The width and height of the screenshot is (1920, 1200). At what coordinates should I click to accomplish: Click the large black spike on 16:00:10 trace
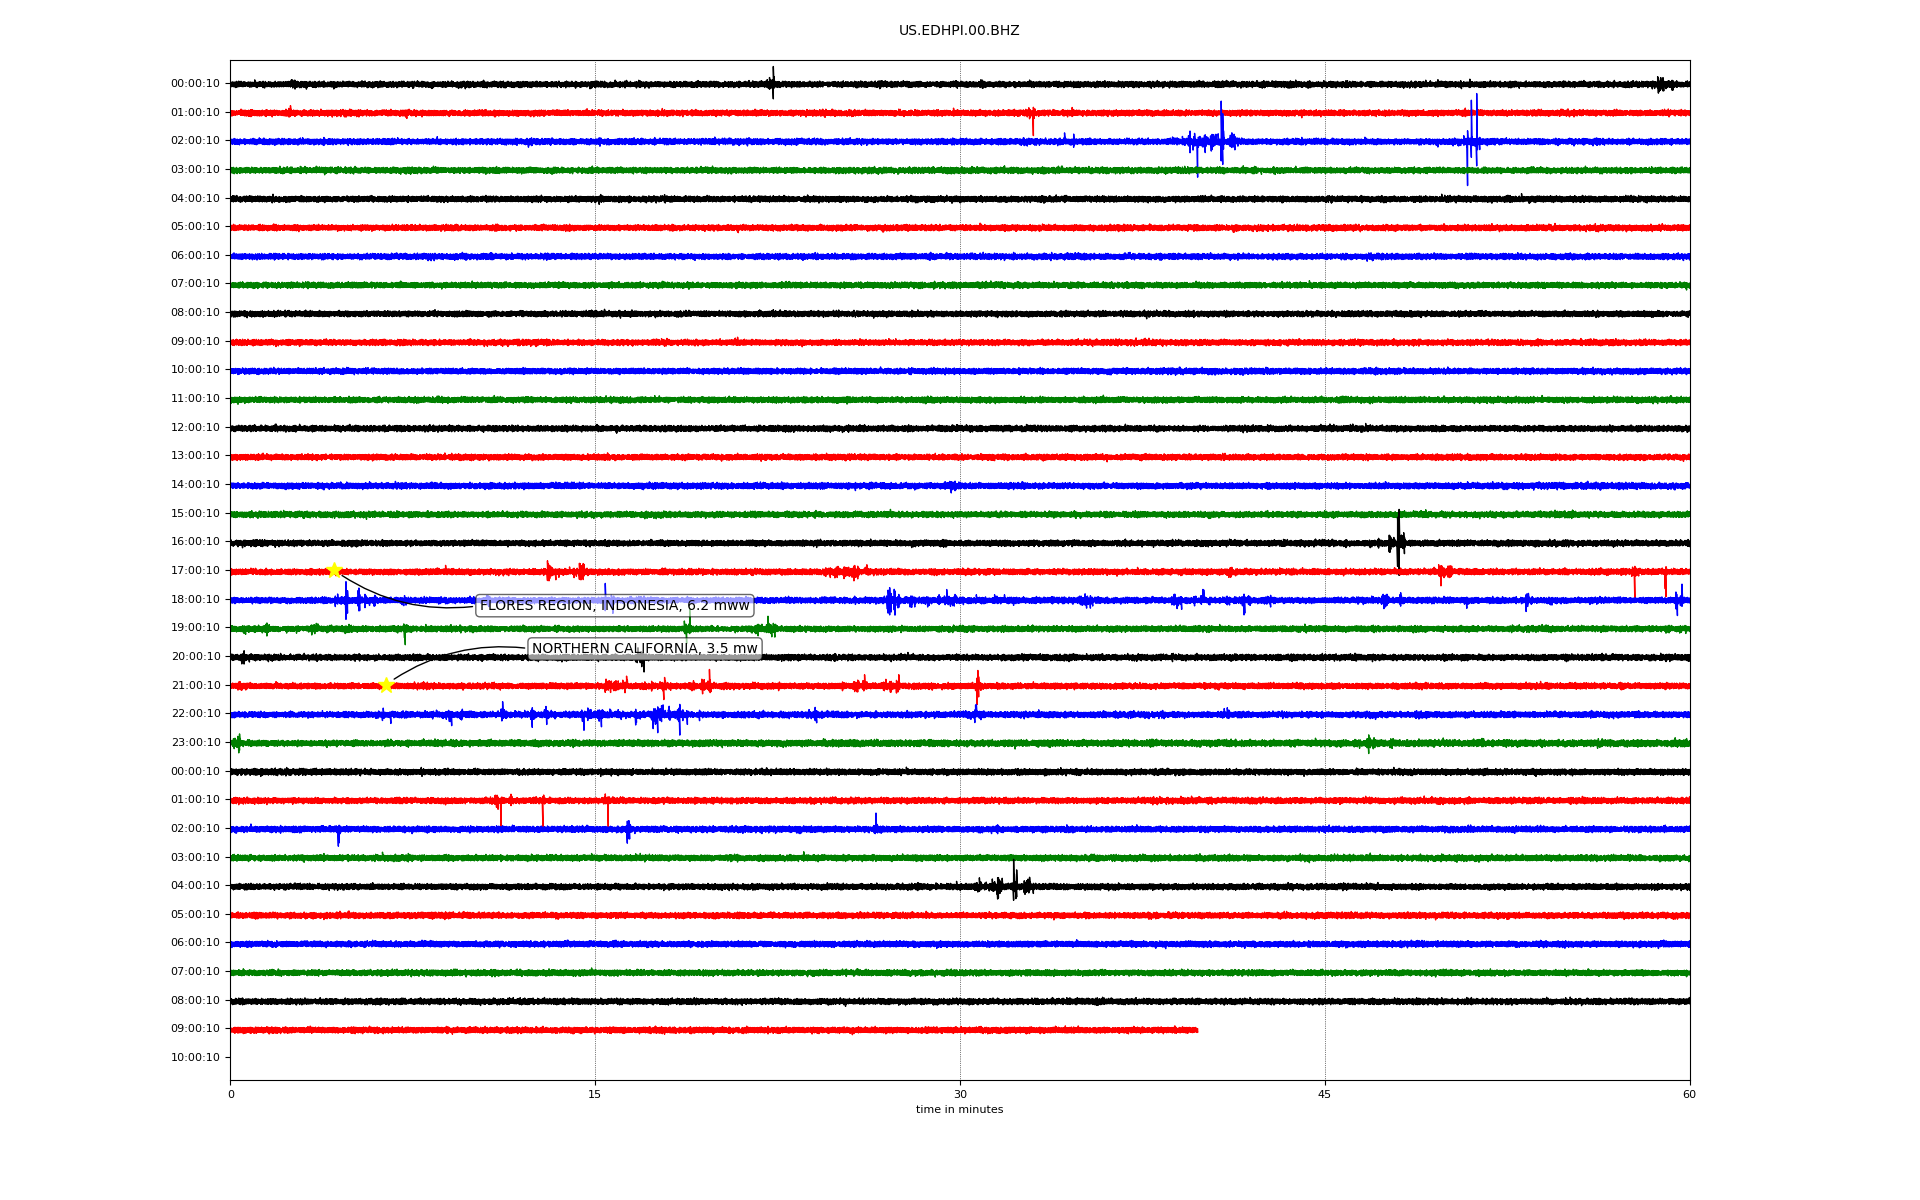[x=1398, y=541]
